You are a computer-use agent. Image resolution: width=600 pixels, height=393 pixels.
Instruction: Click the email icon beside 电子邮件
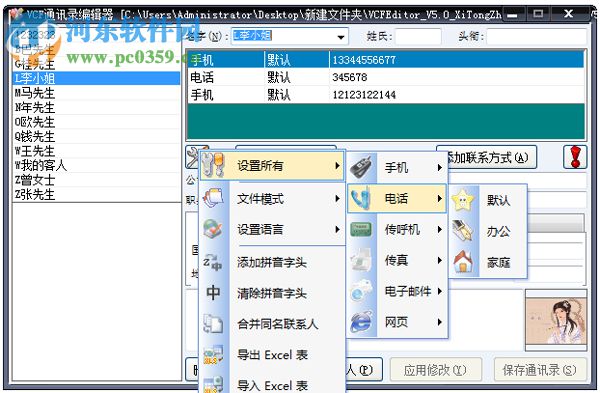361,291
